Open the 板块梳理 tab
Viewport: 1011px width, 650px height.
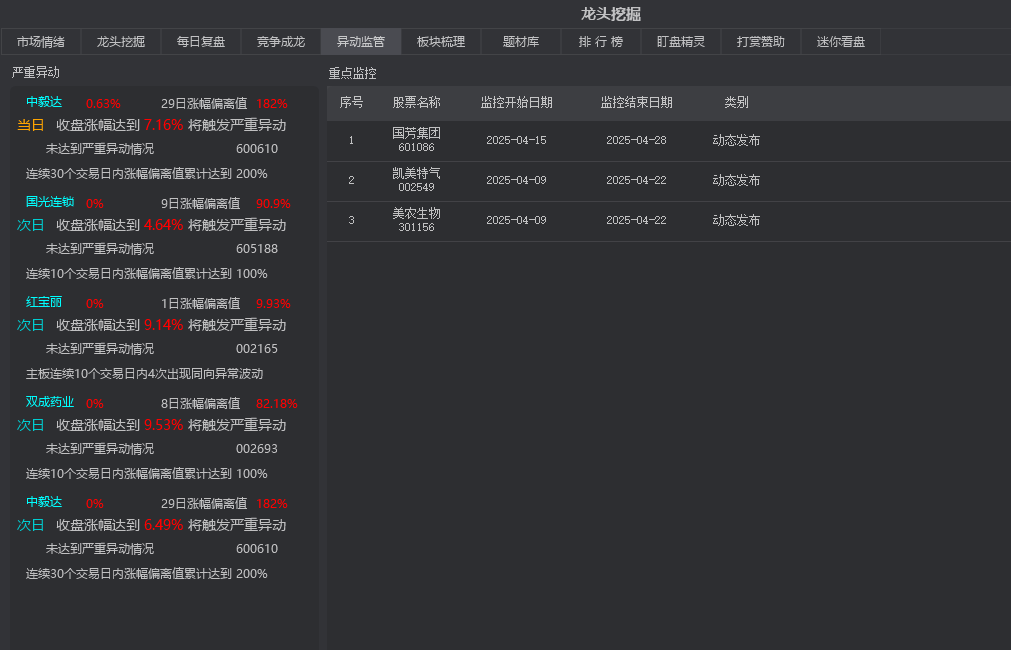pyautogui.click(x=441, y=42)
